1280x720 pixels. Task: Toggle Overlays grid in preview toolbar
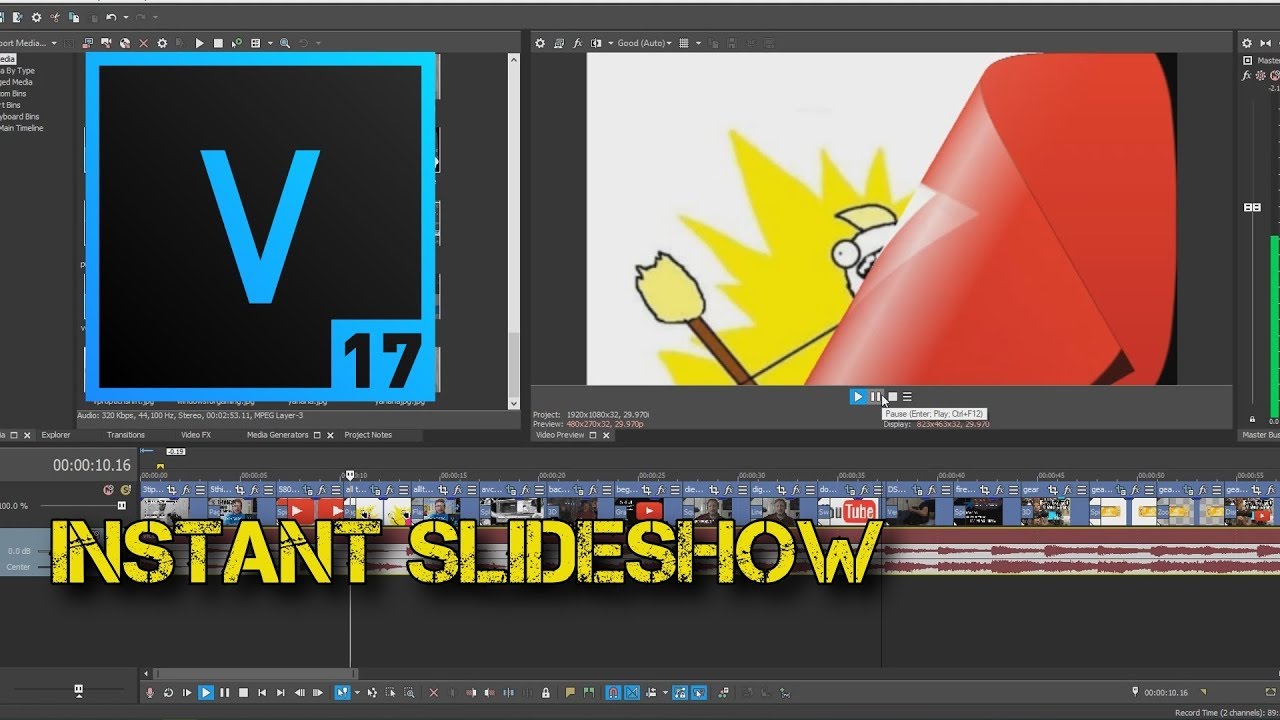[x=684, y=43]
